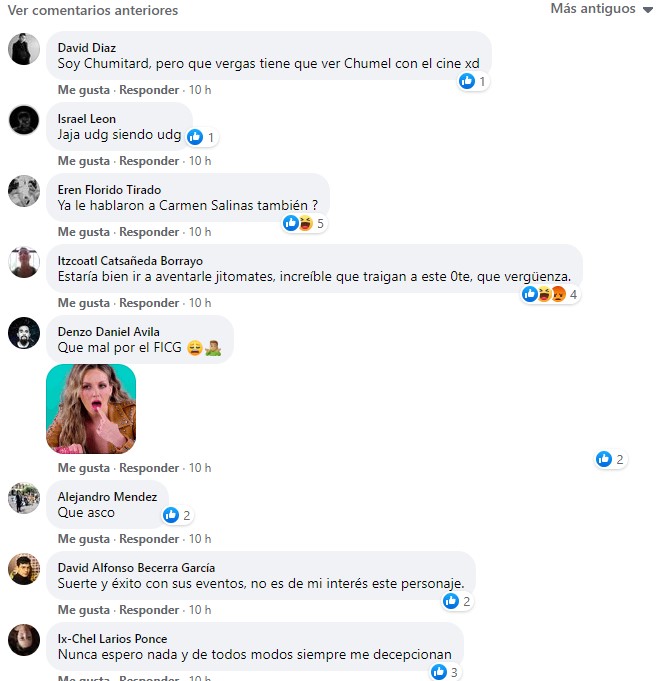
Task: Open David Diaz's profile picture
Action: 24,48
